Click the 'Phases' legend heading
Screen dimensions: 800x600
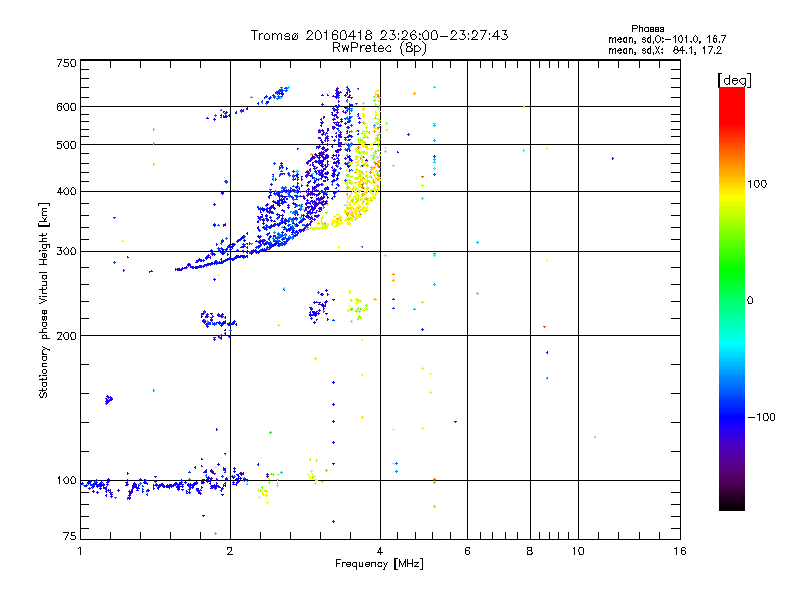(647, 29)
